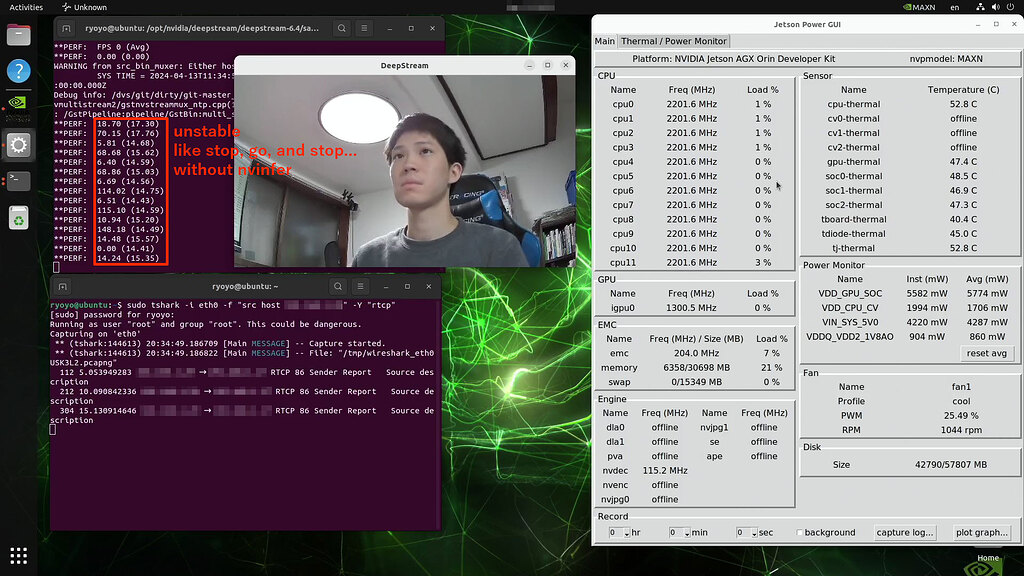Open the sec value spinner dropdown
1024x576 pixels.
point(754,532)
